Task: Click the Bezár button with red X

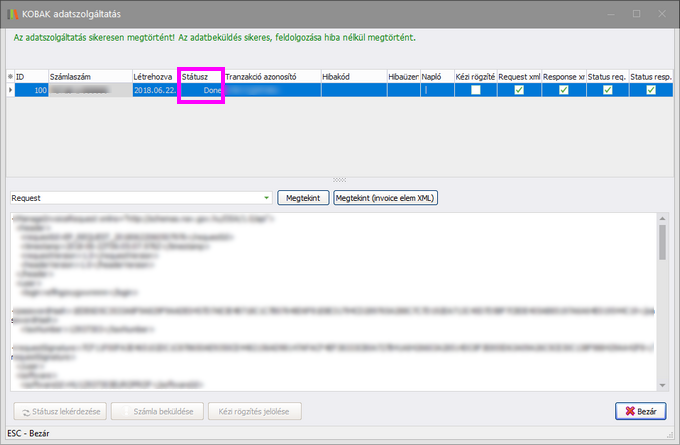Action: click(640, 411)
